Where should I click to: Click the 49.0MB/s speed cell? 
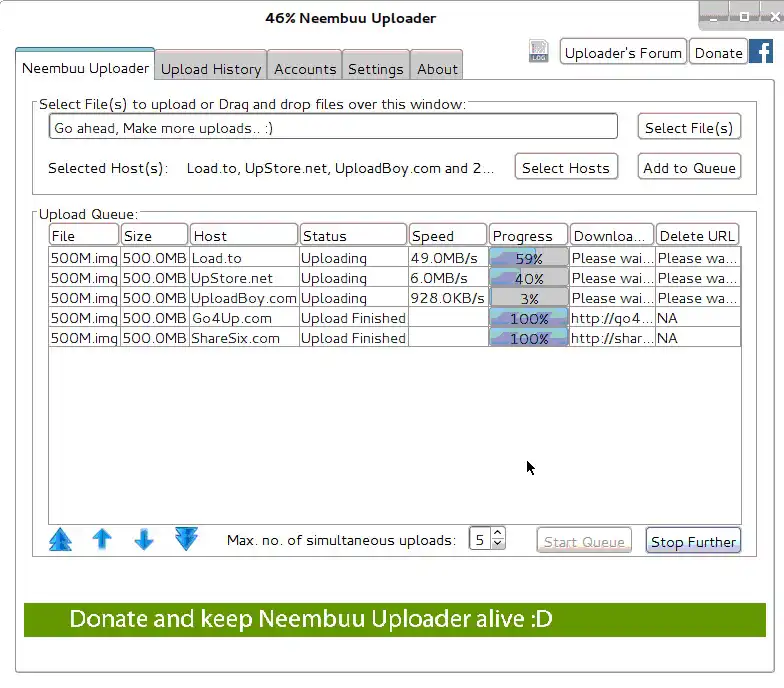(x=448, y=258)
